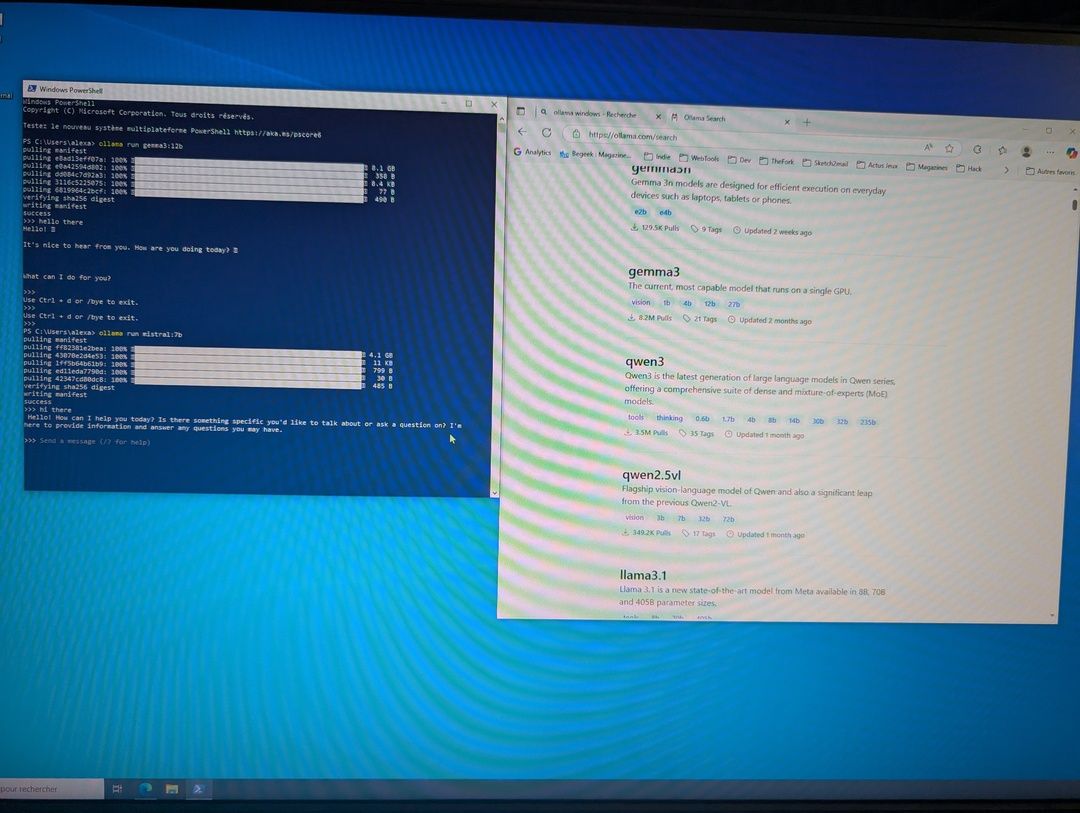Select the vision tag under gemma3
The height and width of the screenshot is (813, 1080).
641,302
